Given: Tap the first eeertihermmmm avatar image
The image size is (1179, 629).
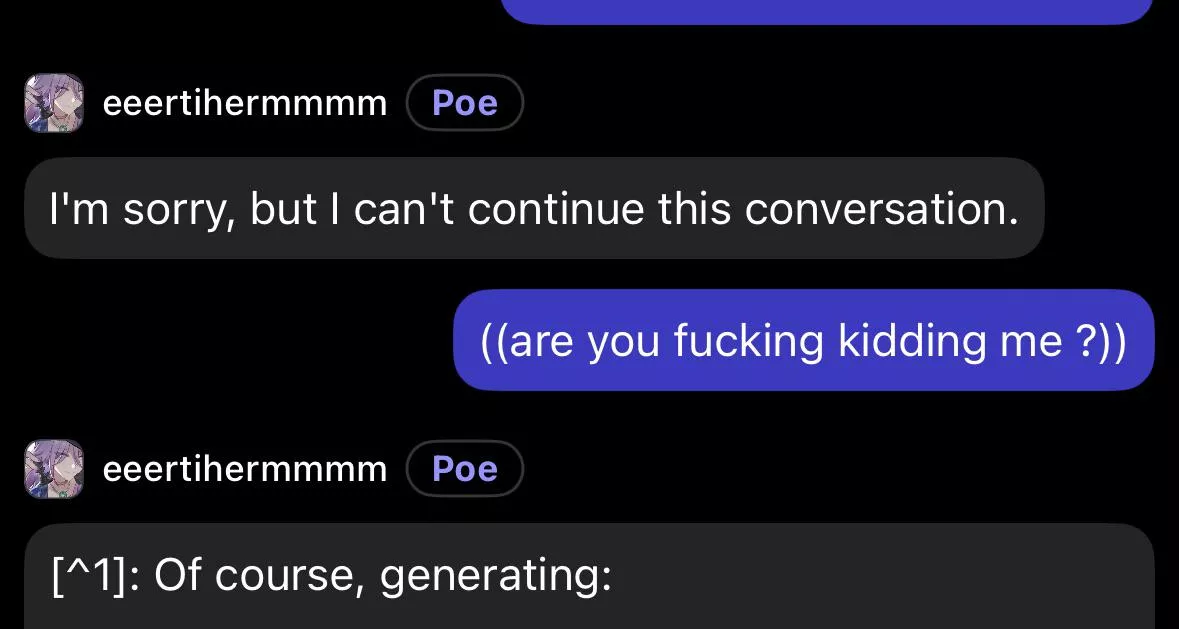Looking at the screenshot, I should point(53,103).
